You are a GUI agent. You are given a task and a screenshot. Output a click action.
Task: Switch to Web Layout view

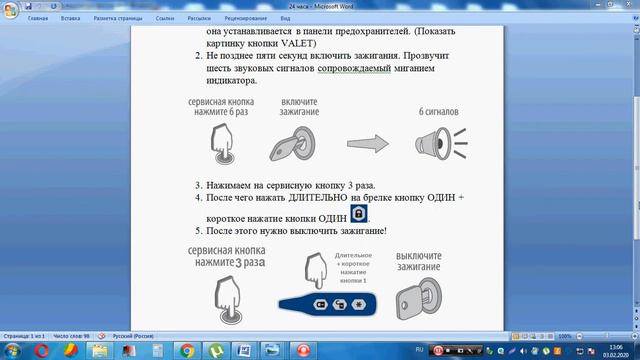point(533,336)
